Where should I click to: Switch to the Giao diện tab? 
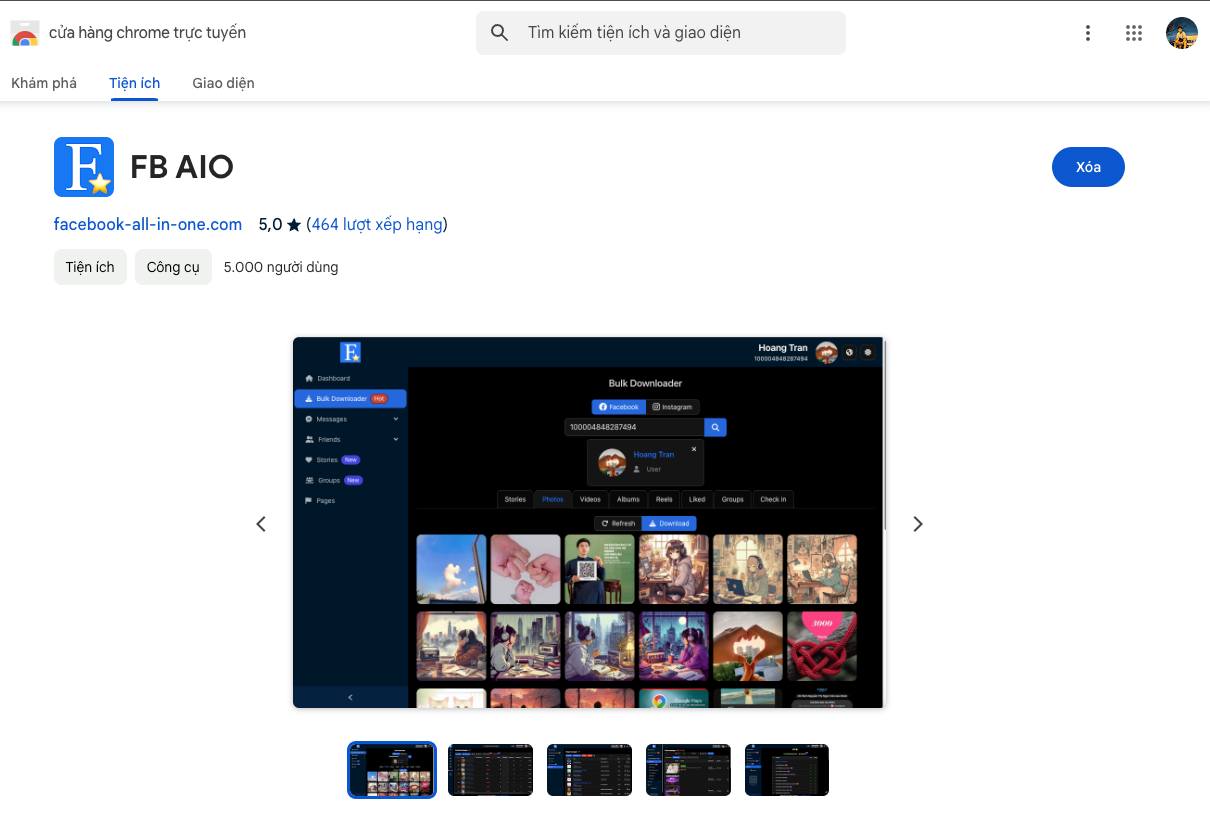[x=223, y=83]
